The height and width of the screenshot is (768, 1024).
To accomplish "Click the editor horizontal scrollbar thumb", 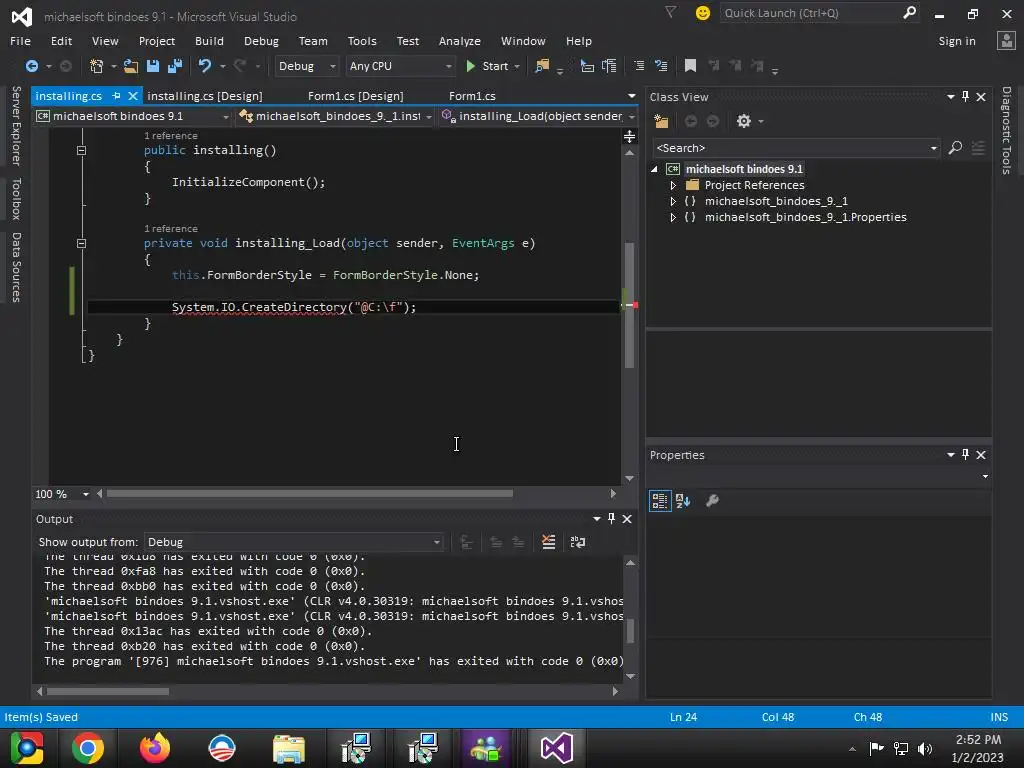I will pos(310,494).
